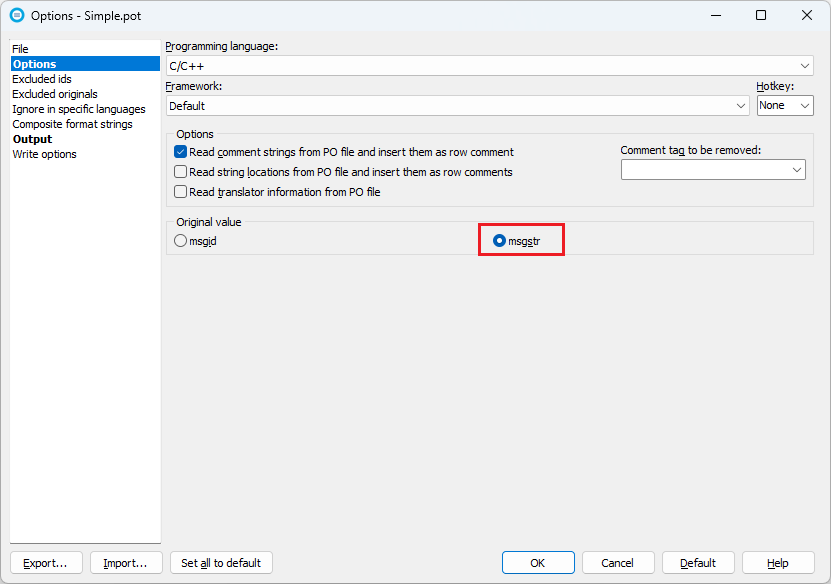Select the Composite format strings page
Image resolution: width=831 pixels, height=584 pixels.
point(72,123)
